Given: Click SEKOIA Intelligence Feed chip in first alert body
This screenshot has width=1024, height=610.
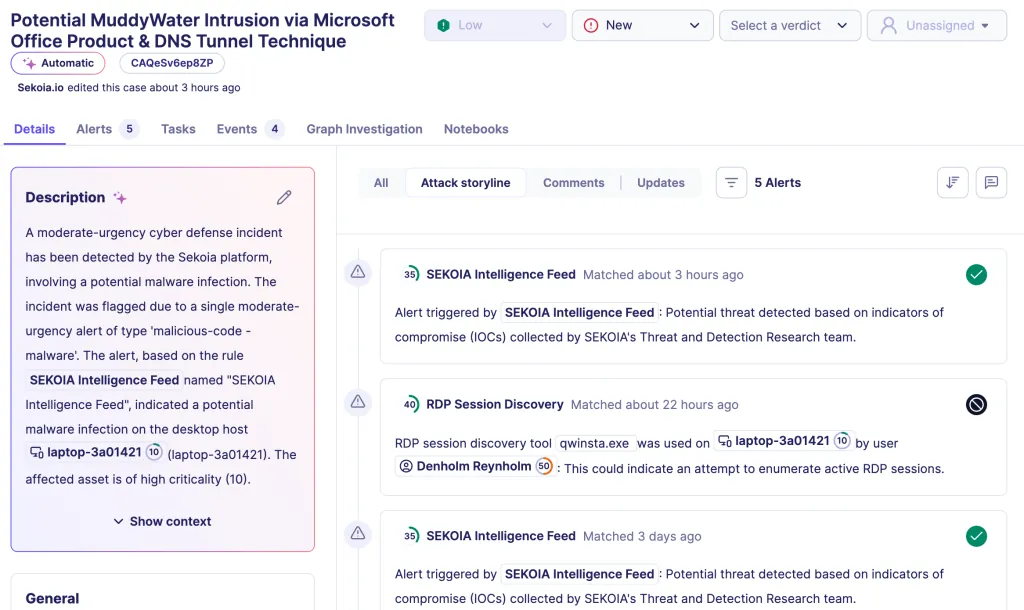Looking at the screenshot, I should point(579,313).
